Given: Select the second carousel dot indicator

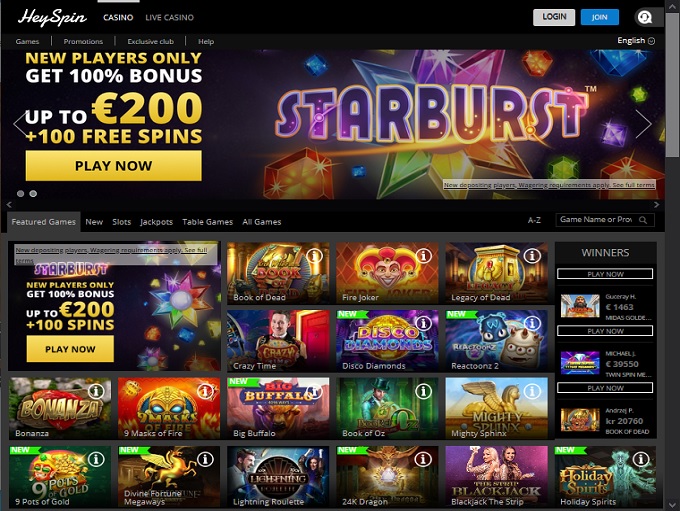Looking at the screenshot, I should tap(33, 193).
